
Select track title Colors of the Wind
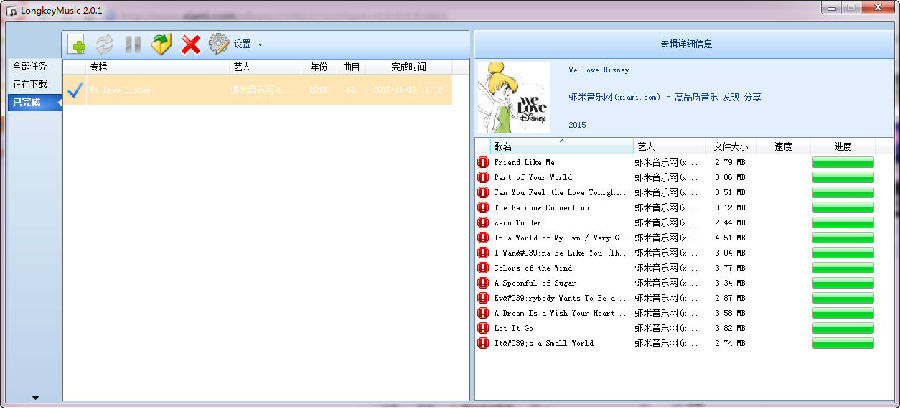click(x=533, y=268)
